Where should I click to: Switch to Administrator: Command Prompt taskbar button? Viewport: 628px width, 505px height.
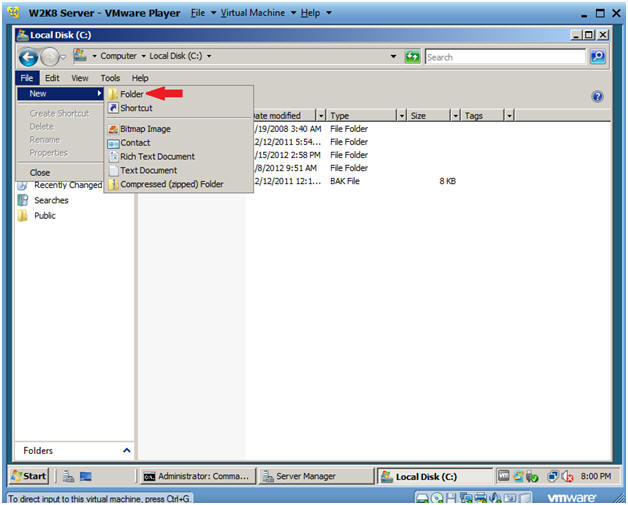click(x=198, y=476)
